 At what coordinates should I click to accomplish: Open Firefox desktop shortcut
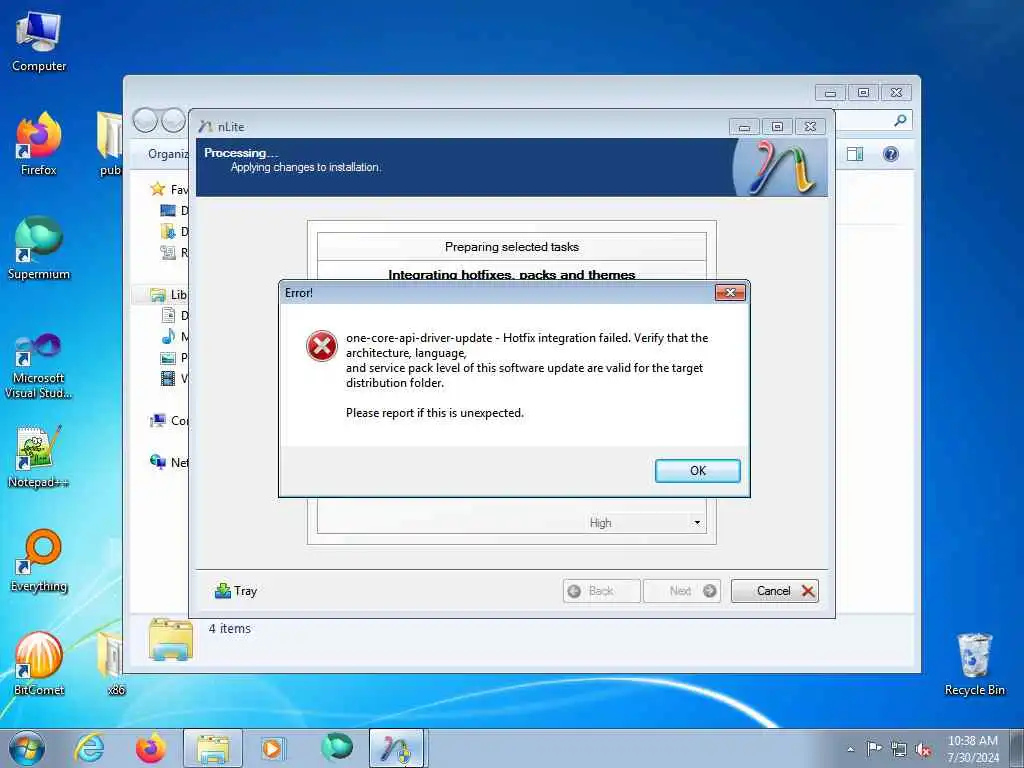(39, 144)
